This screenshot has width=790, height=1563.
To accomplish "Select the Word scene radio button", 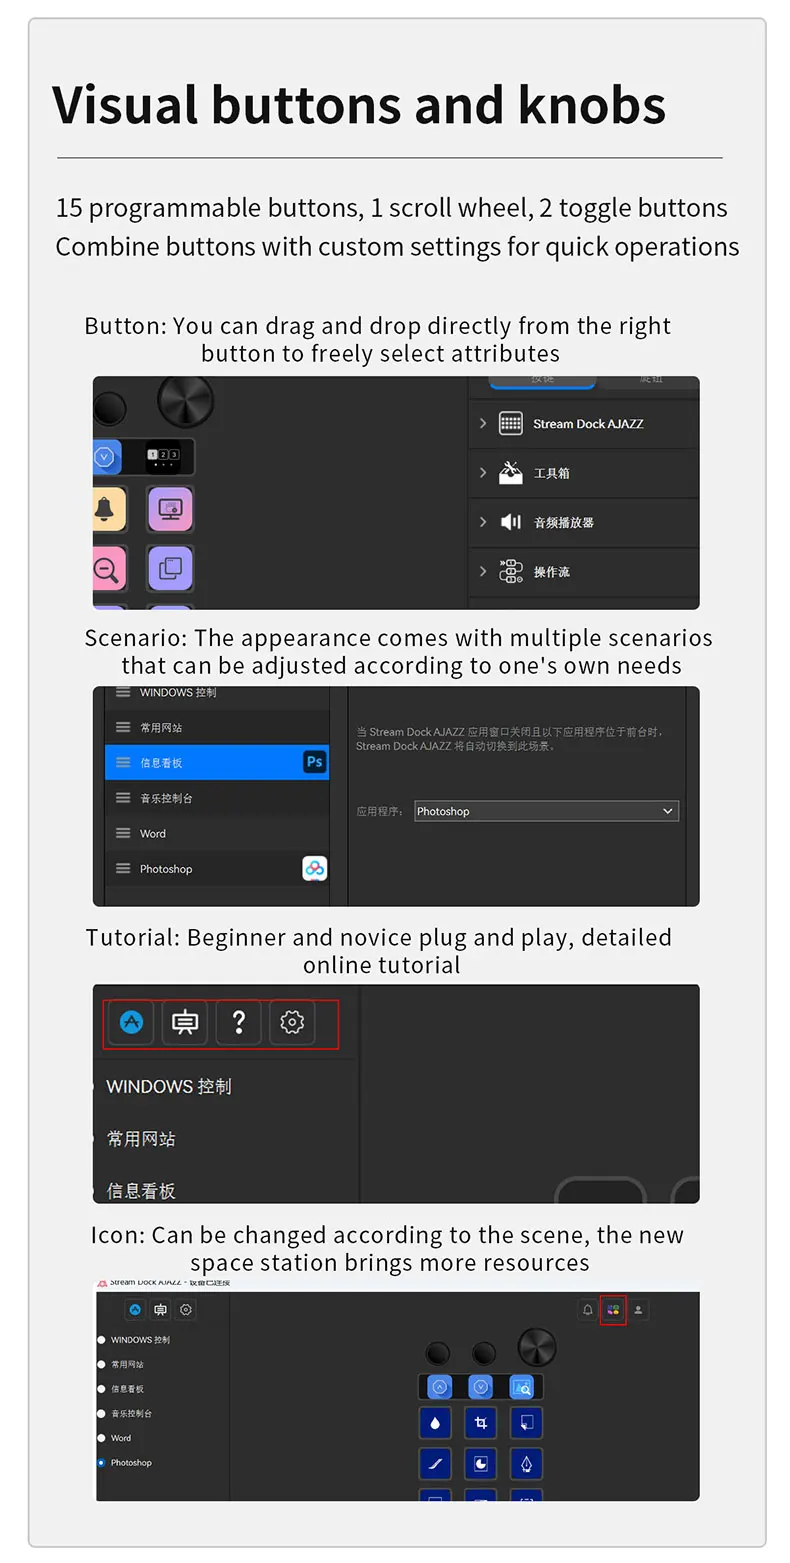I will click(101, 1438).
